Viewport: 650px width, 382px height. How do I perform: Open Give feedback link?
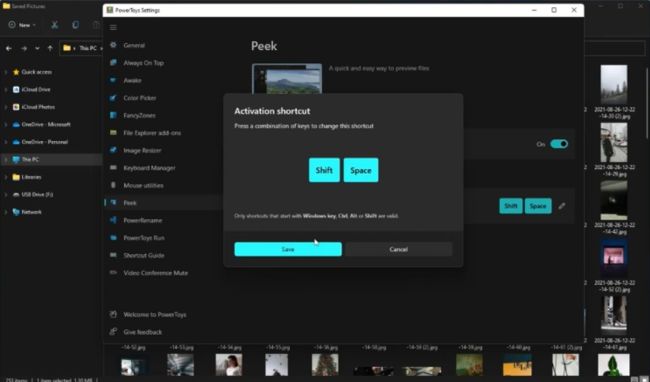(x=143, y=332)
